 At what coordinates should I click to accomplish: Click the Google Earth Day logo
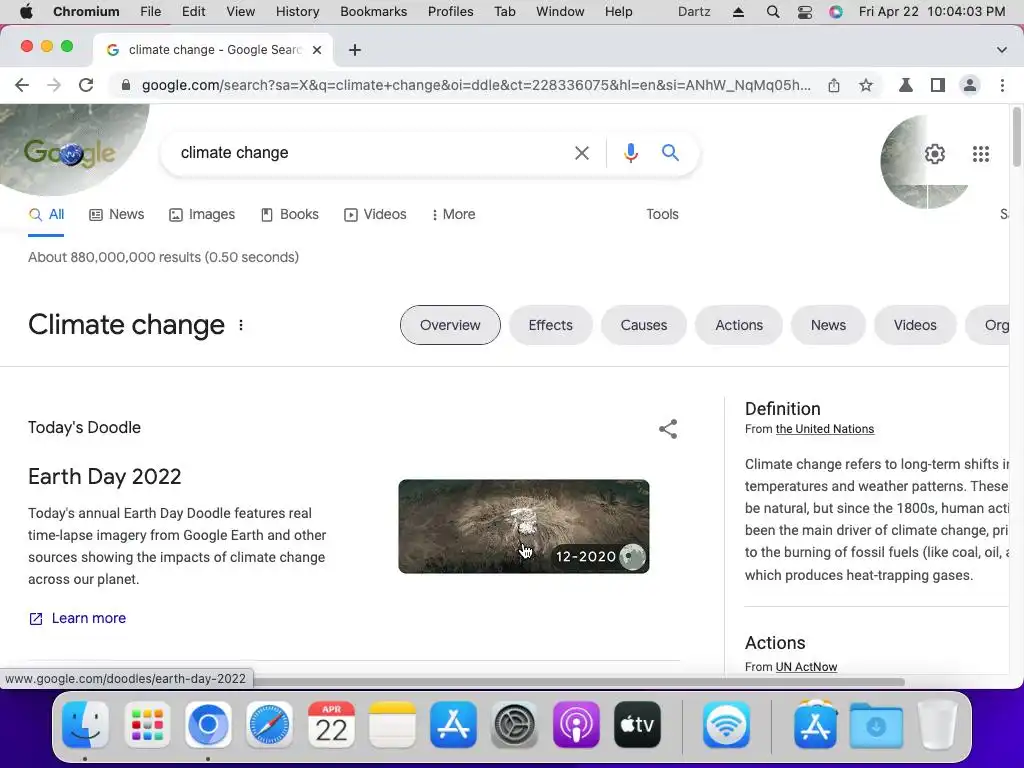point(69,153)
